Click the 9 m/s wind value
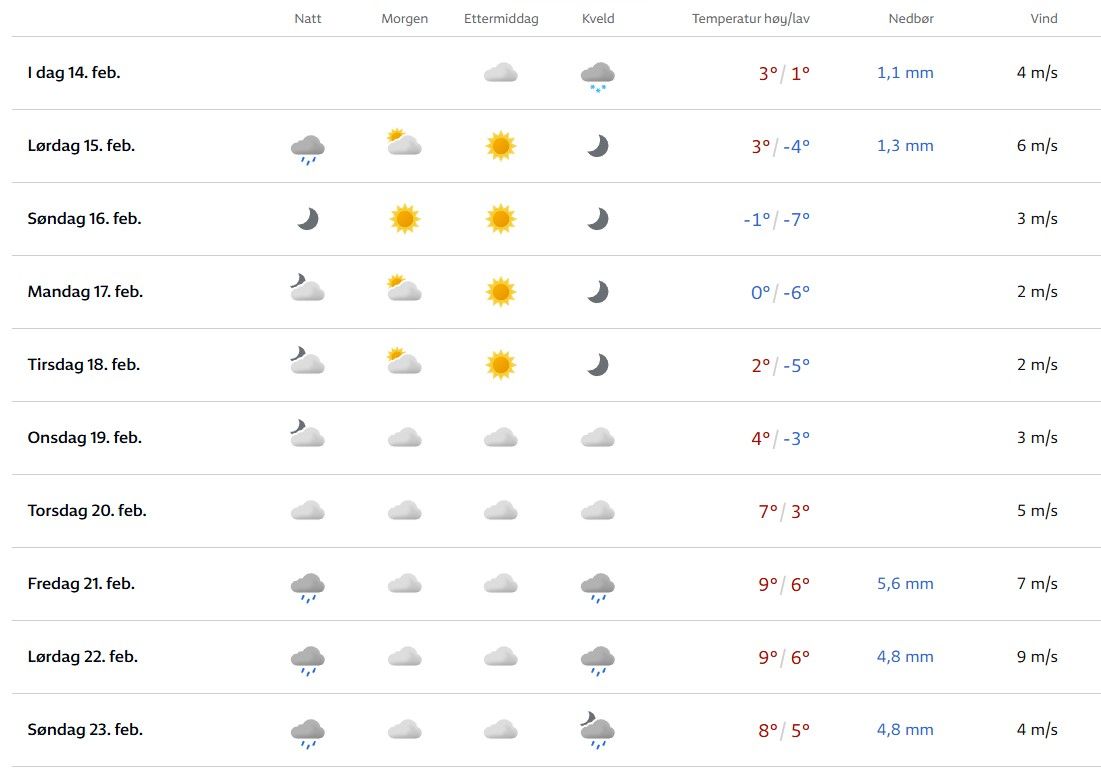Image resolution: width=1101 pixels, height=773 pixels. coord(1037,657)
